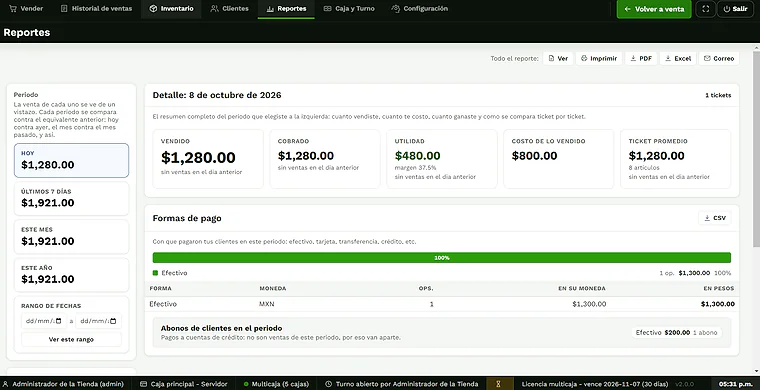Send the report by Correo
The image size is (760, 390).
(719, 58)
